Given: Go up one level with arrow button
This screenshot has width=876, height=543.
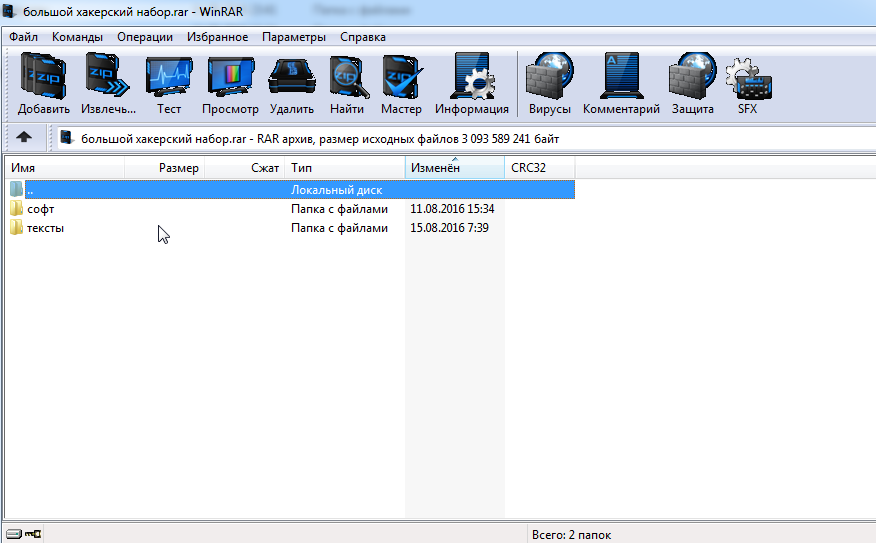Looking at the screenshot, I should click(23, 137).
